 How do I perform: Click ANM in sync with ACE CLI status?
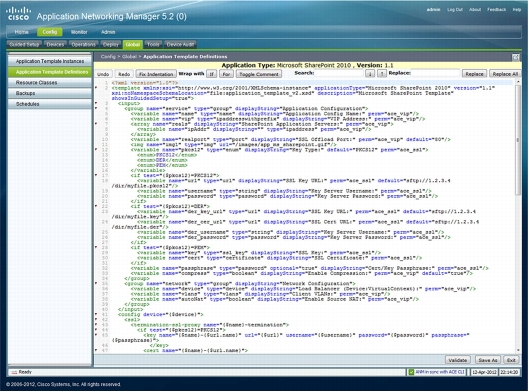pyautogui.click(x=440, y=372)
